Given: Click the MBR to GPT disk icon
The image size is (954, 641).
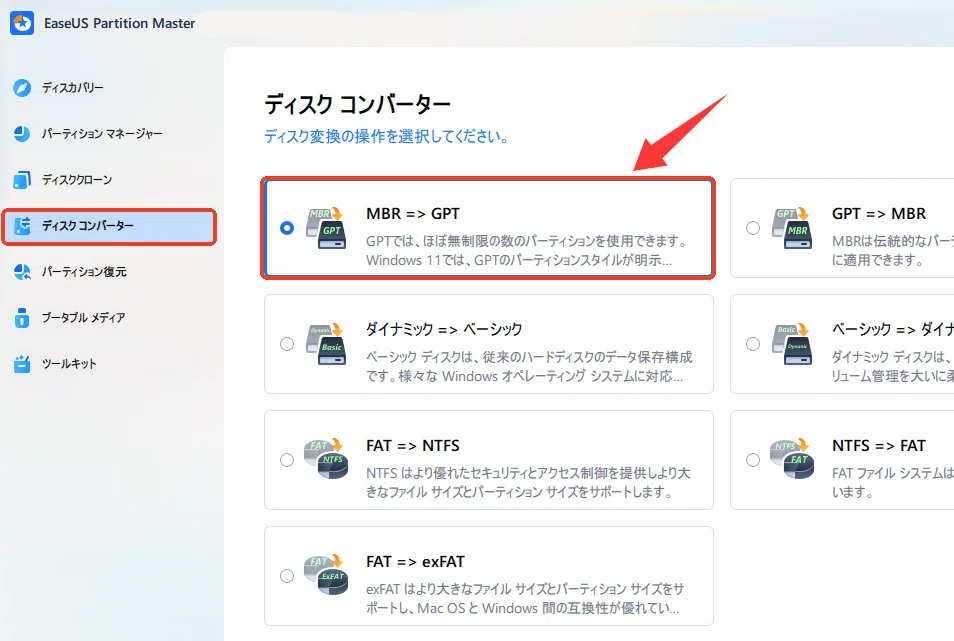Looking at the screenshot, I should [x=326, y=228].
